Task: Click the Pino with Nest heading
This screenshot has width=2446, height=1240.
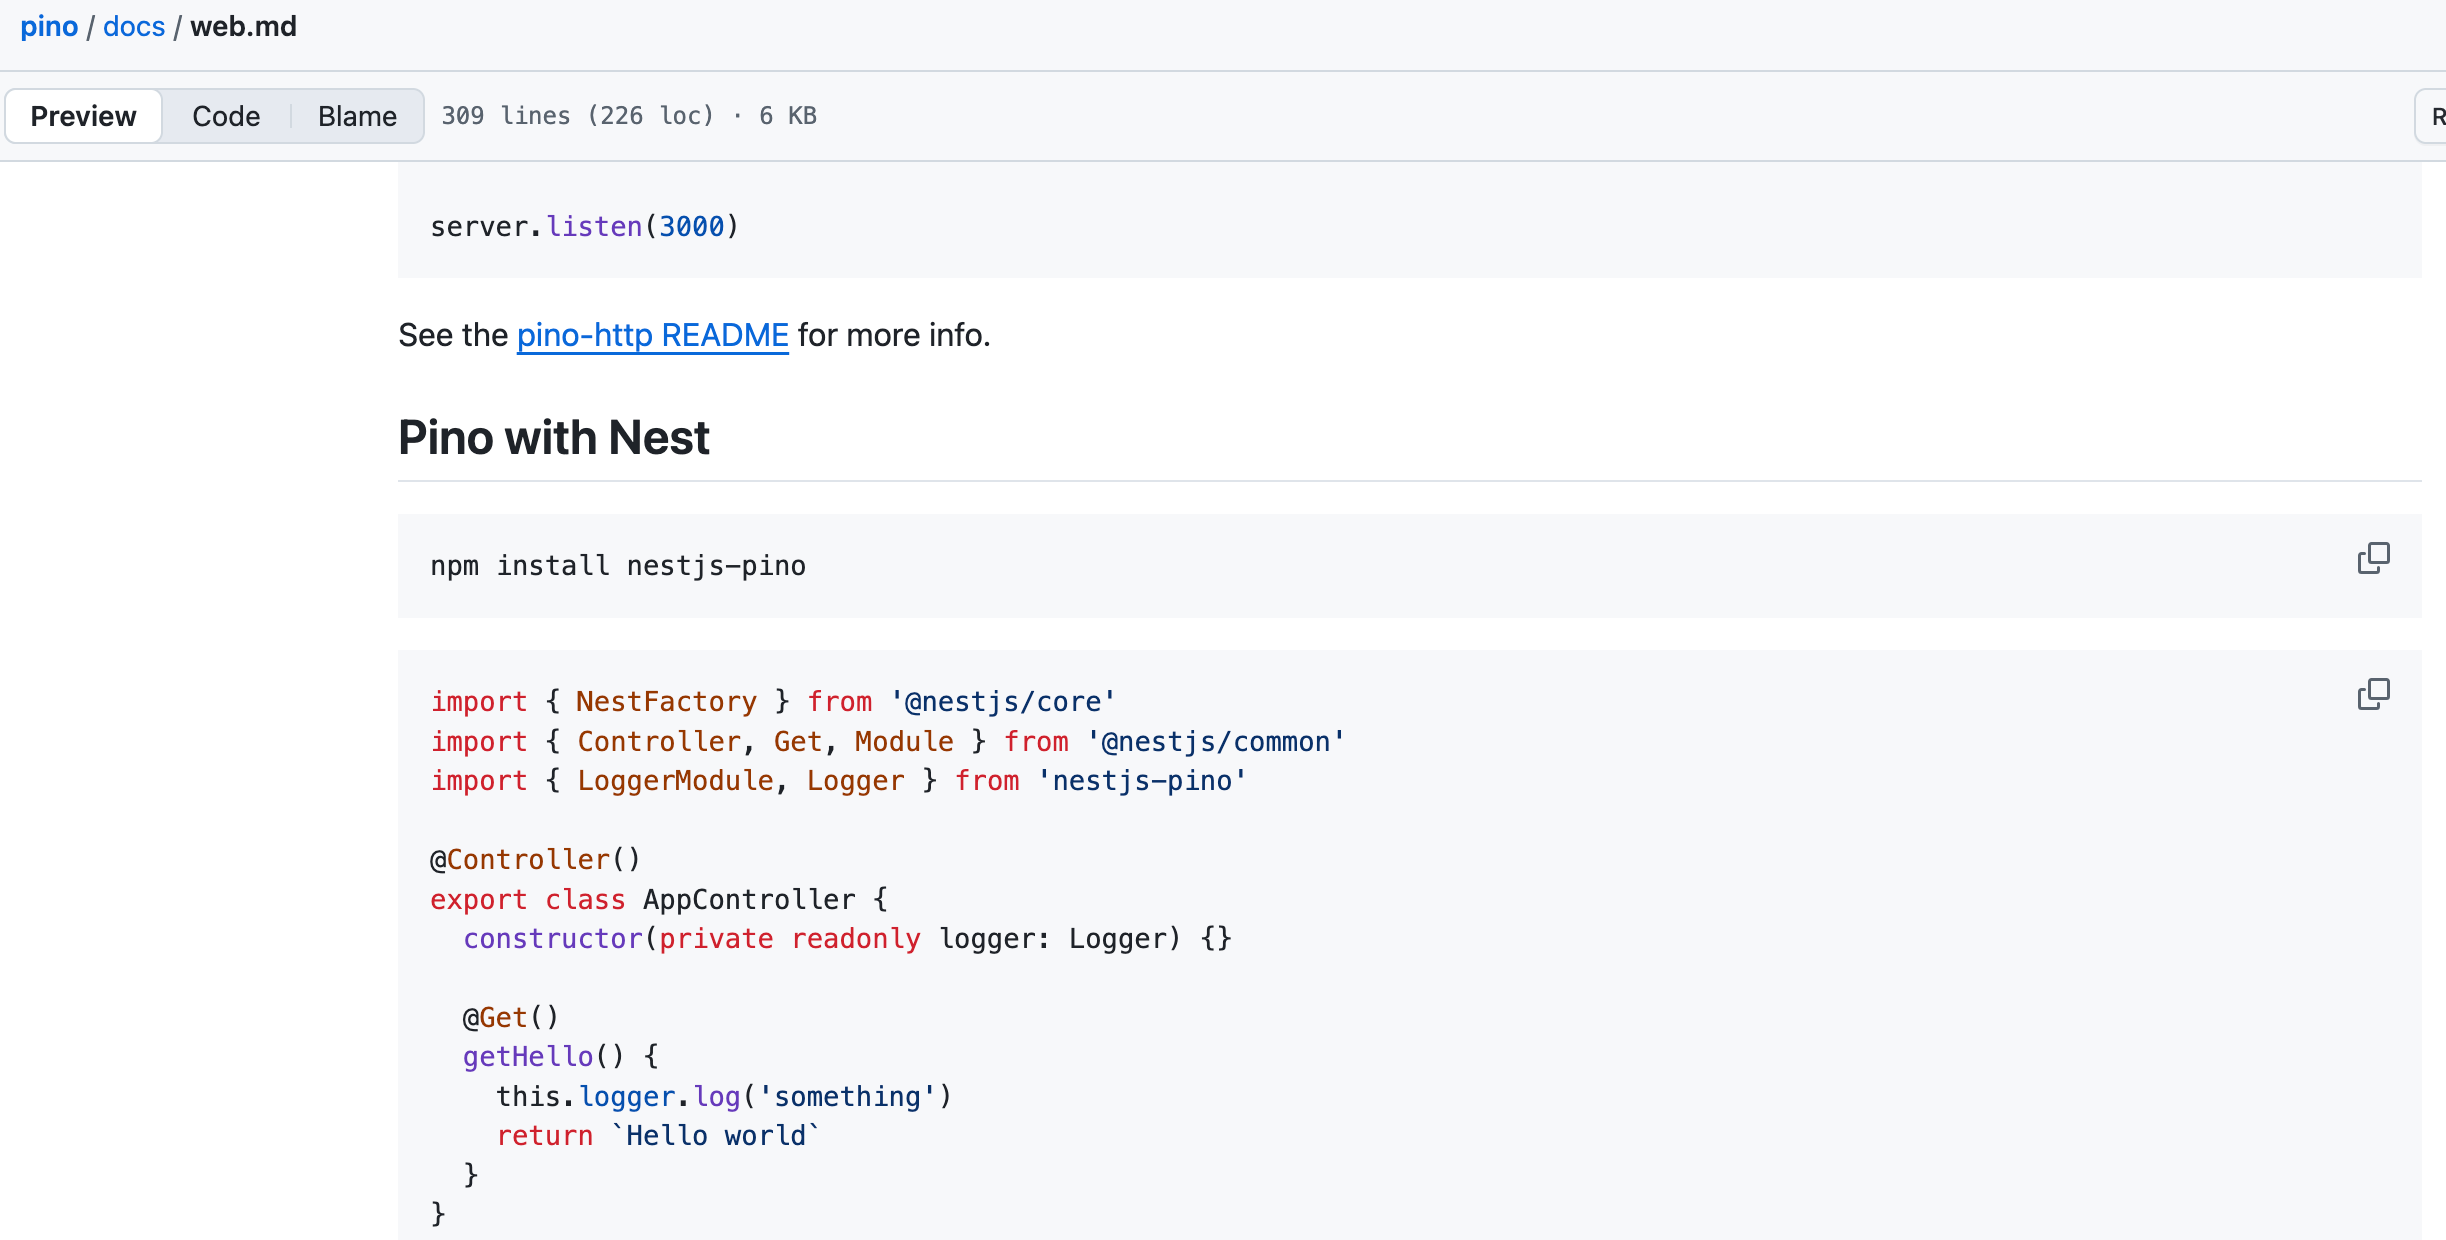Action: click(554, 437)
